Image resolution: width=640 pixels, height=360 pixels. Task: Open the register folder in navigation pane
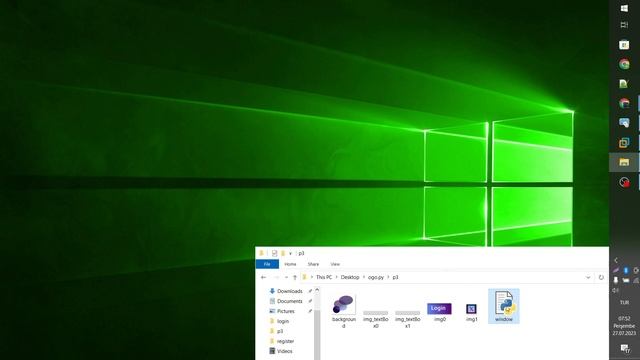(282, 341)
